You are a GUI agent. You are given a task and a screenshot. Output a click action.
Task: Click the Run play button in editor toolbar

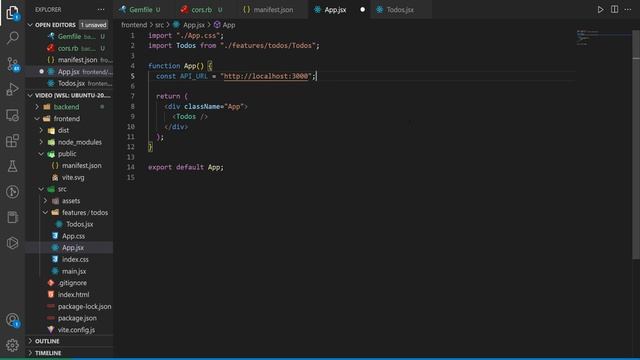pos(600,9)
